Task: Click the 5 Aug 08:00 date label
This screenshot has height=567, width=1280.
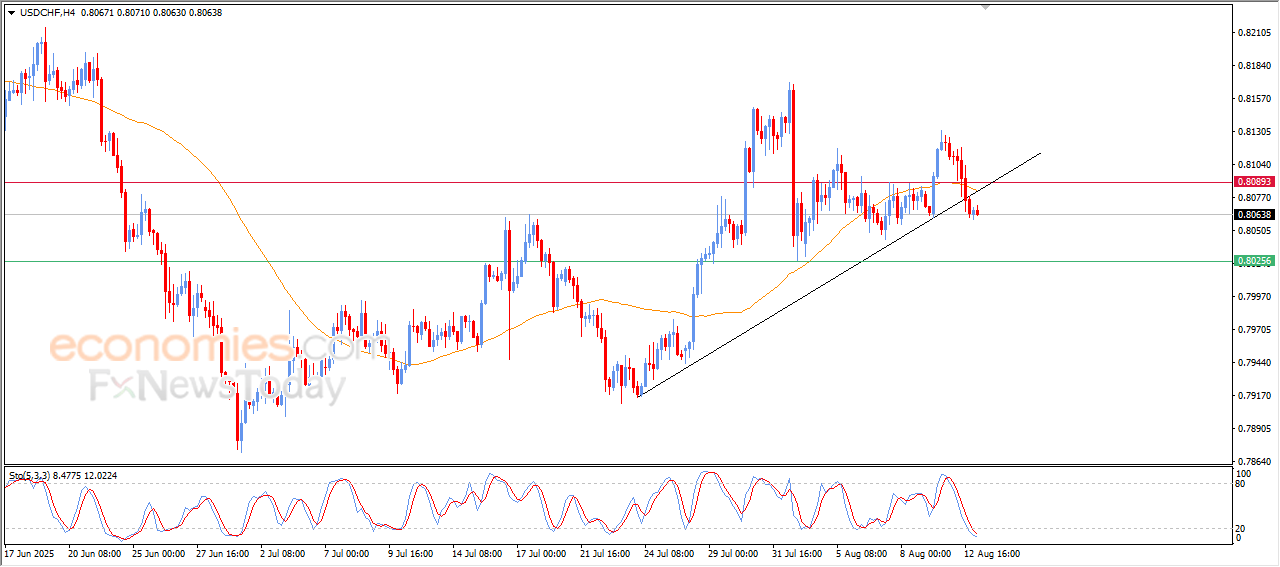Action: tap(863, 552)
